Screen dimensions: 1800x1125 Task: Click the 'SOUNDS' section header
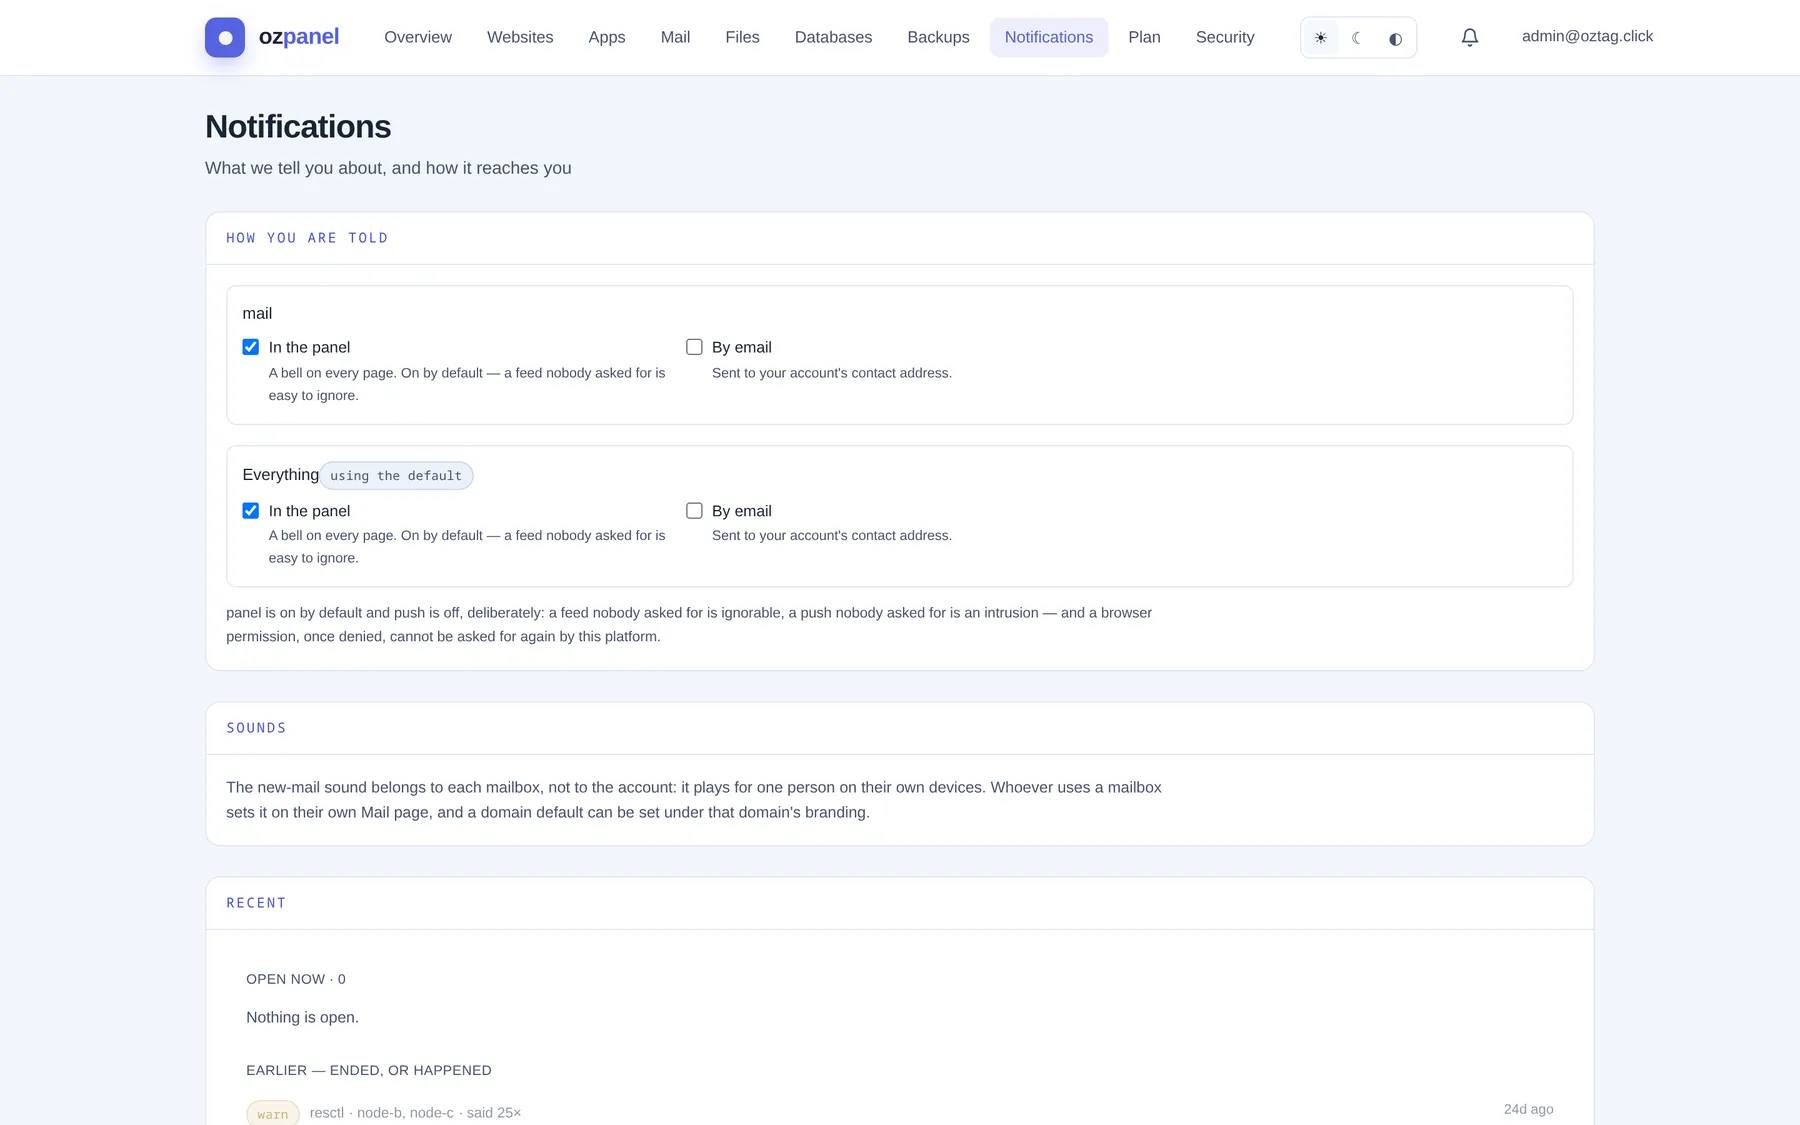[256, 728]
